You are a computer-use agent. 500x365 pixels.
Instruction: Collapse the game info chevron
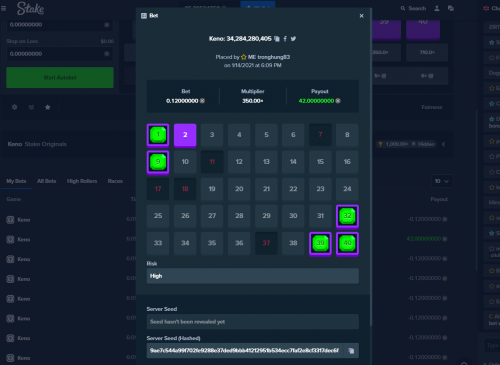444,144
